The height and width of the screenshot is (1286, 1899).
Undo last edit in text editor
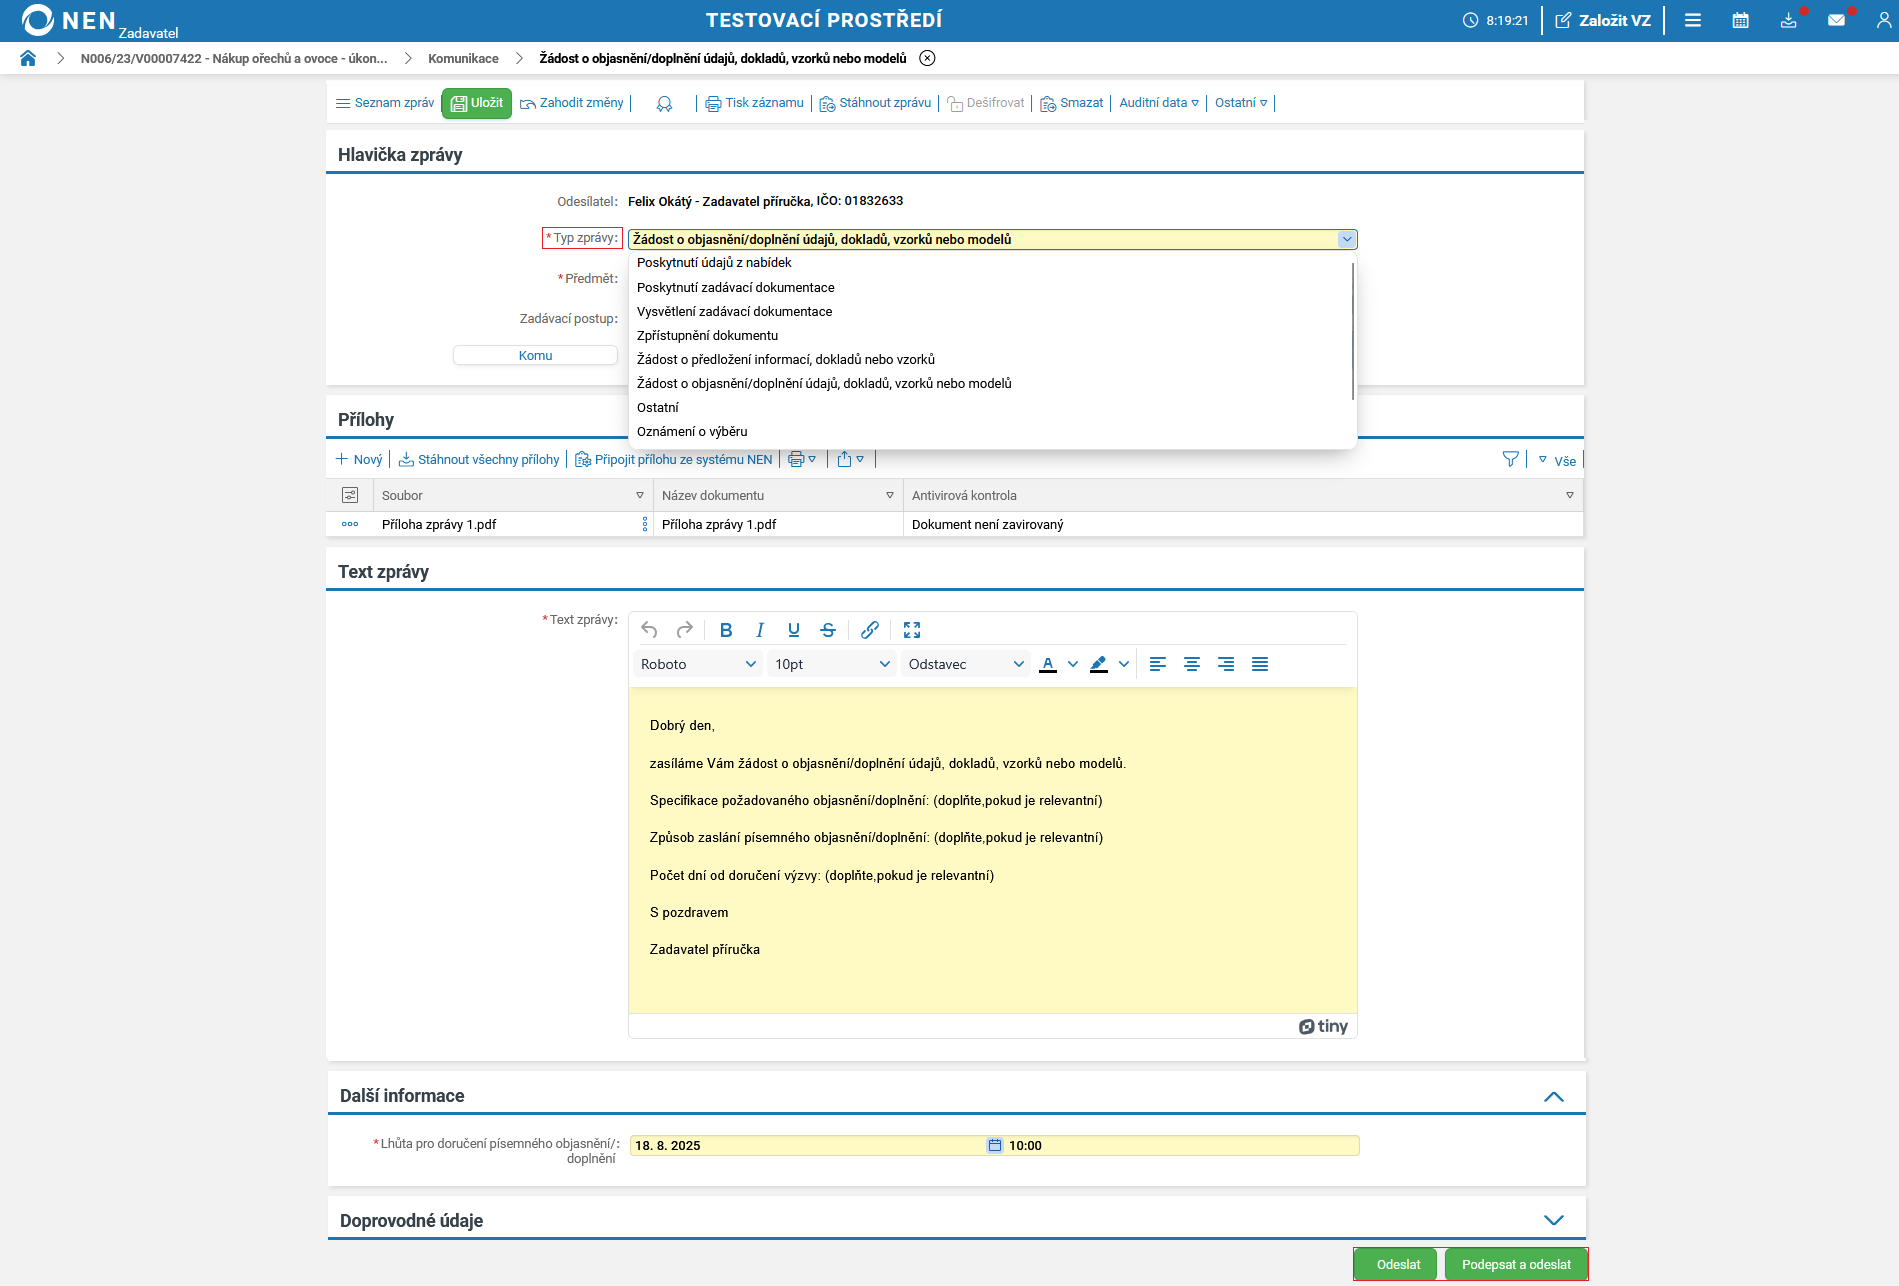650,630
